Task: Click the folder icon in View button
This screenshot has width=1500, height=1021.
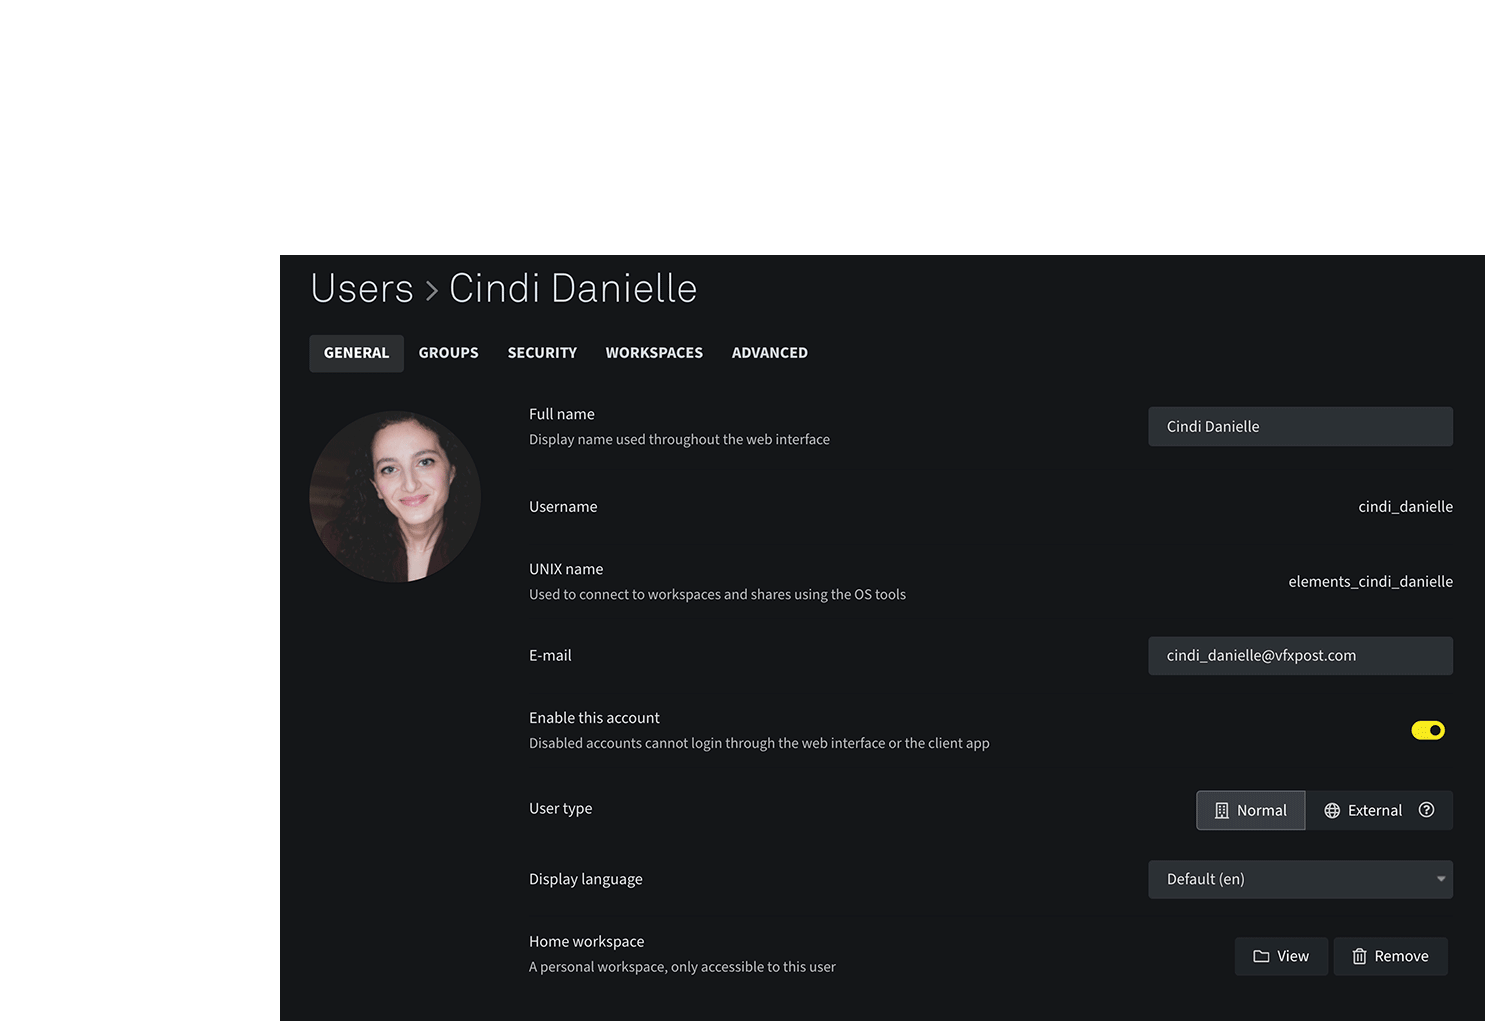Action: (x=1261, y=957)
